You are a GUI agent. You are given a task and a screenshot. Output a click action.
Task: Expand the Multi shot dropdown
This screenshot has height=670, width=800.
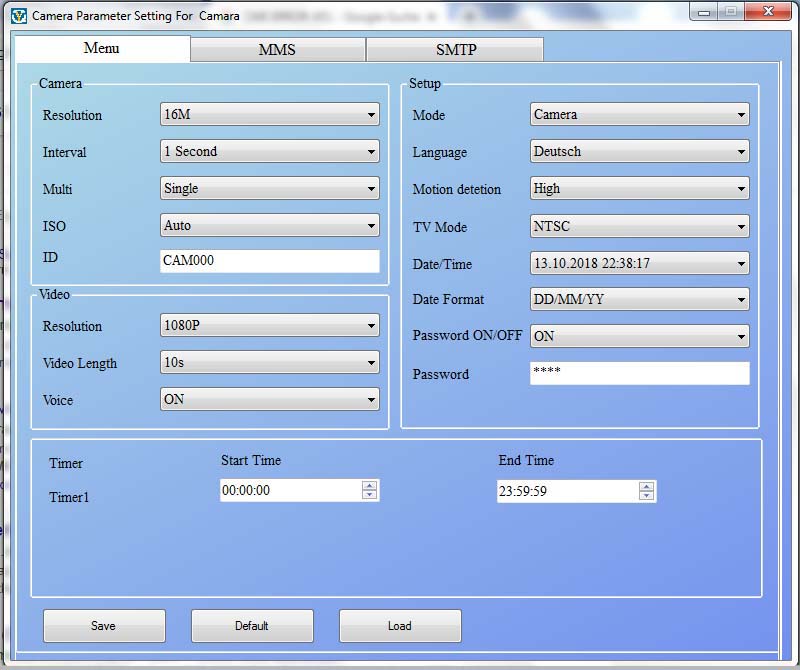(270, 189)
